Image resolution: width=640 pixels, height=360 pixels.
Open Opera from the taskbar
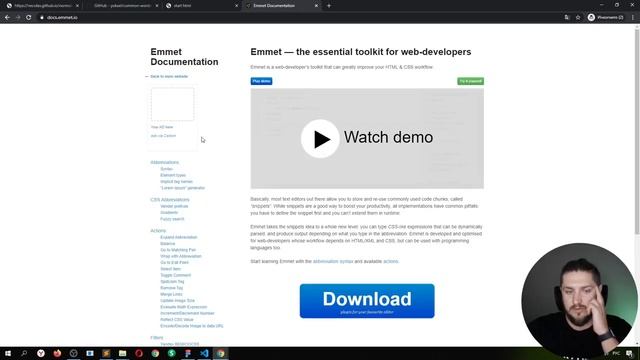[x=139, y=353]
